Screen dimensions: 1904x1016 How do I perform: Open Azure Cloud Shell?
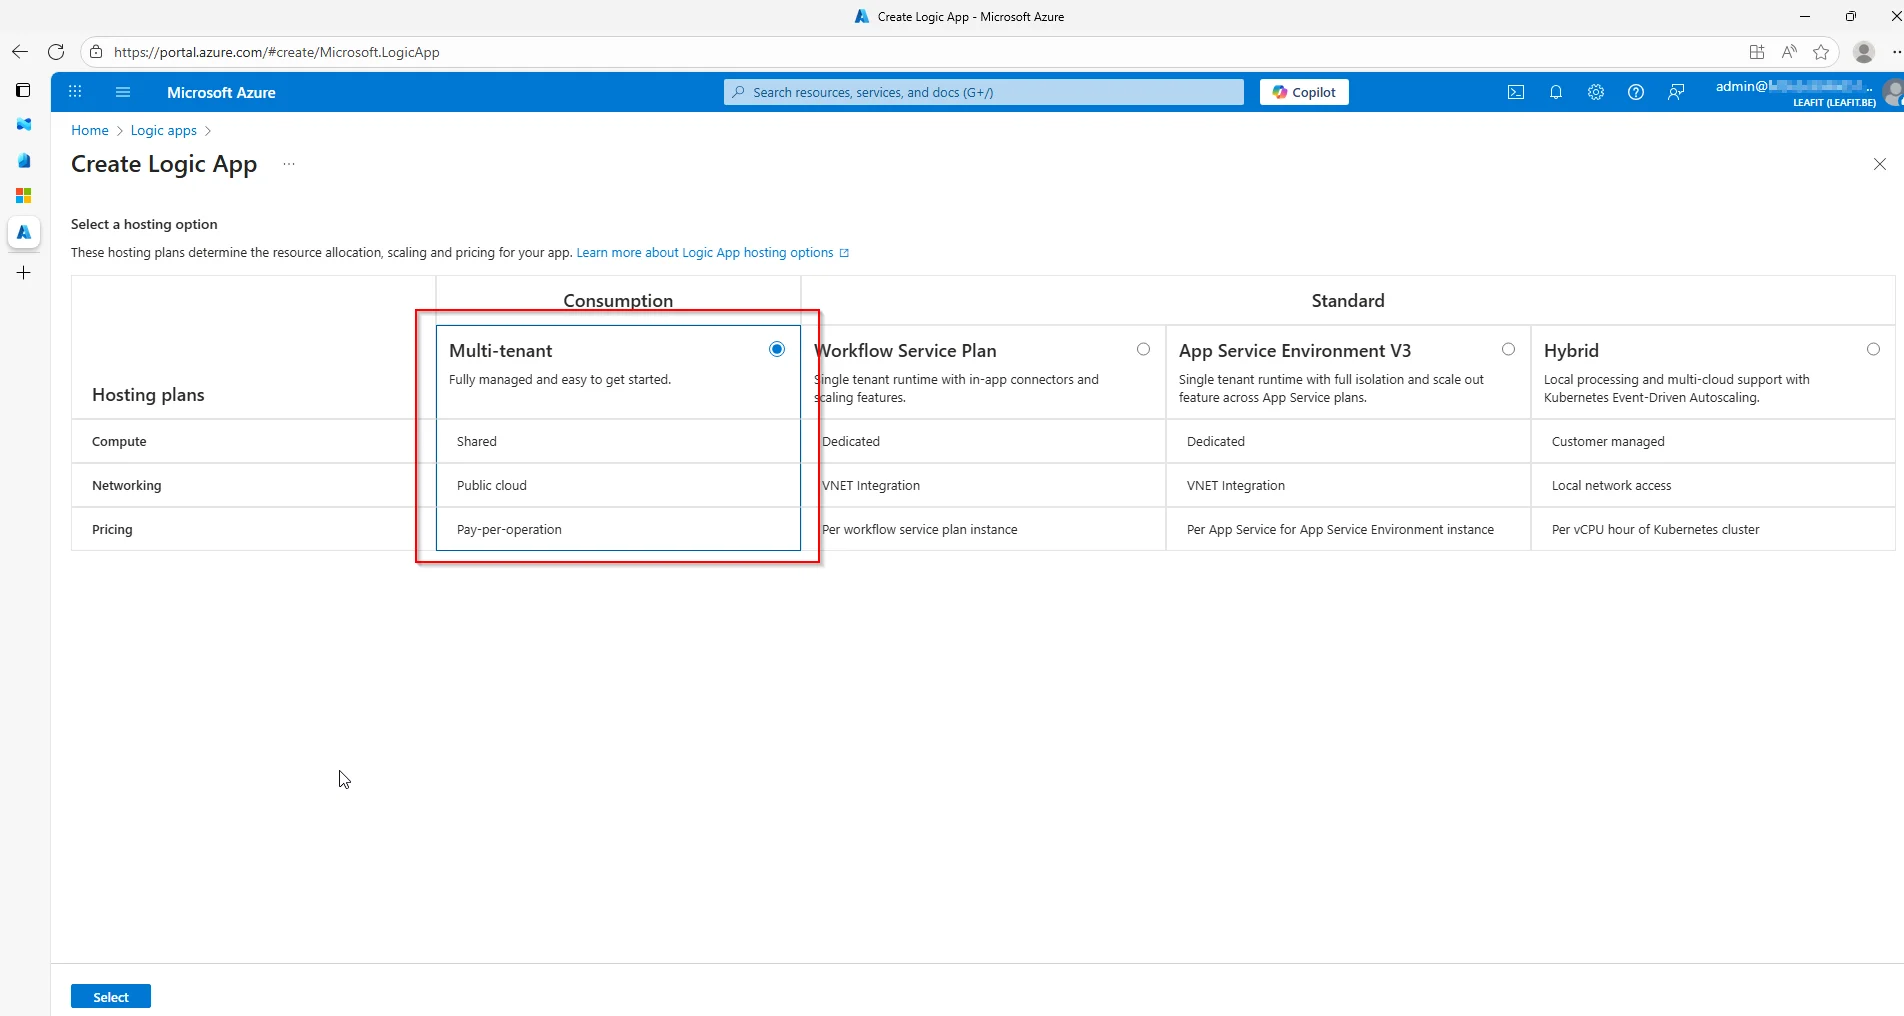point(1516,92)
